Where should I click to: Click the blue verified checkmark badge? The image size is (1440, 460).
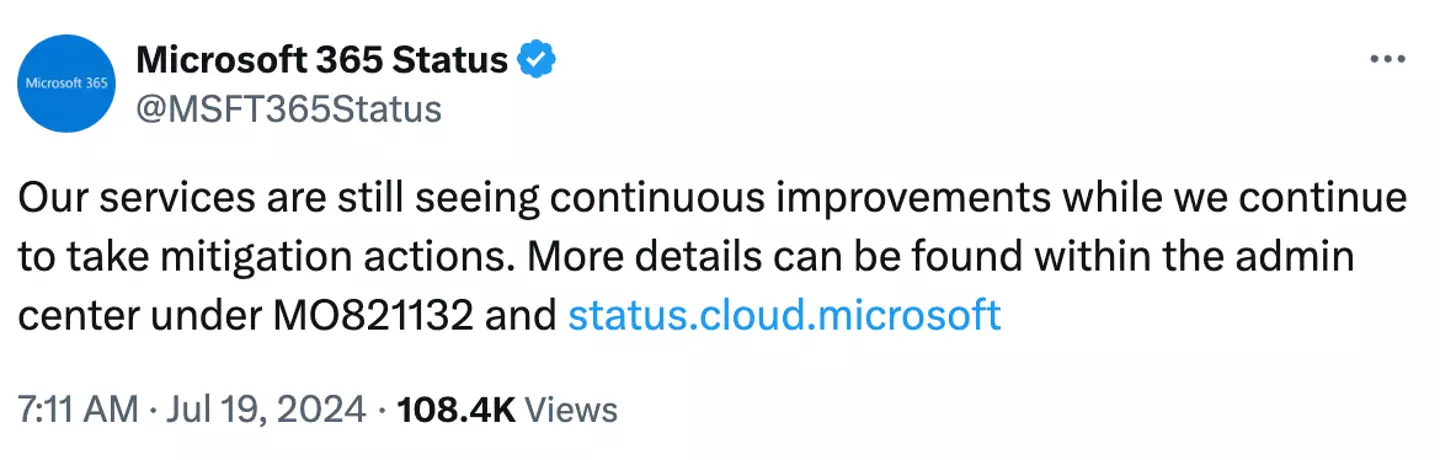537,62
